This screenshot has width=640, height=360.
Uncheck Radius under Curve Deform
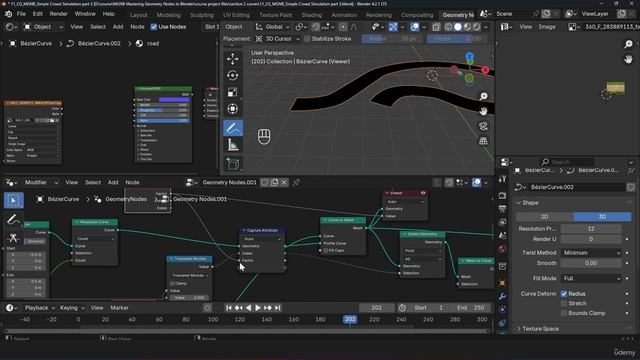[564, 293]
